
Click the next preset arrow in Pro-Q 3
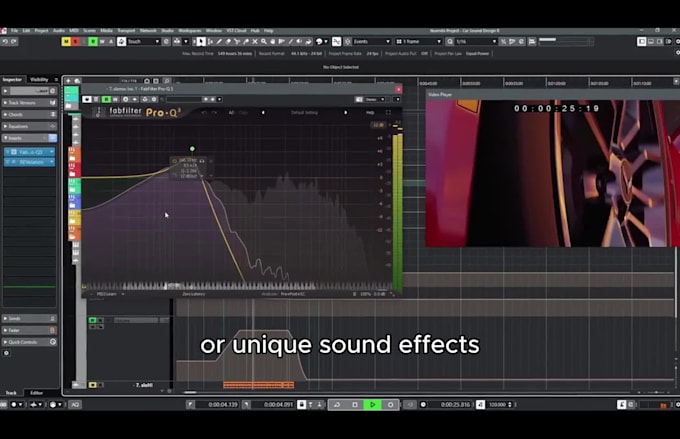[x=346, y=112]
